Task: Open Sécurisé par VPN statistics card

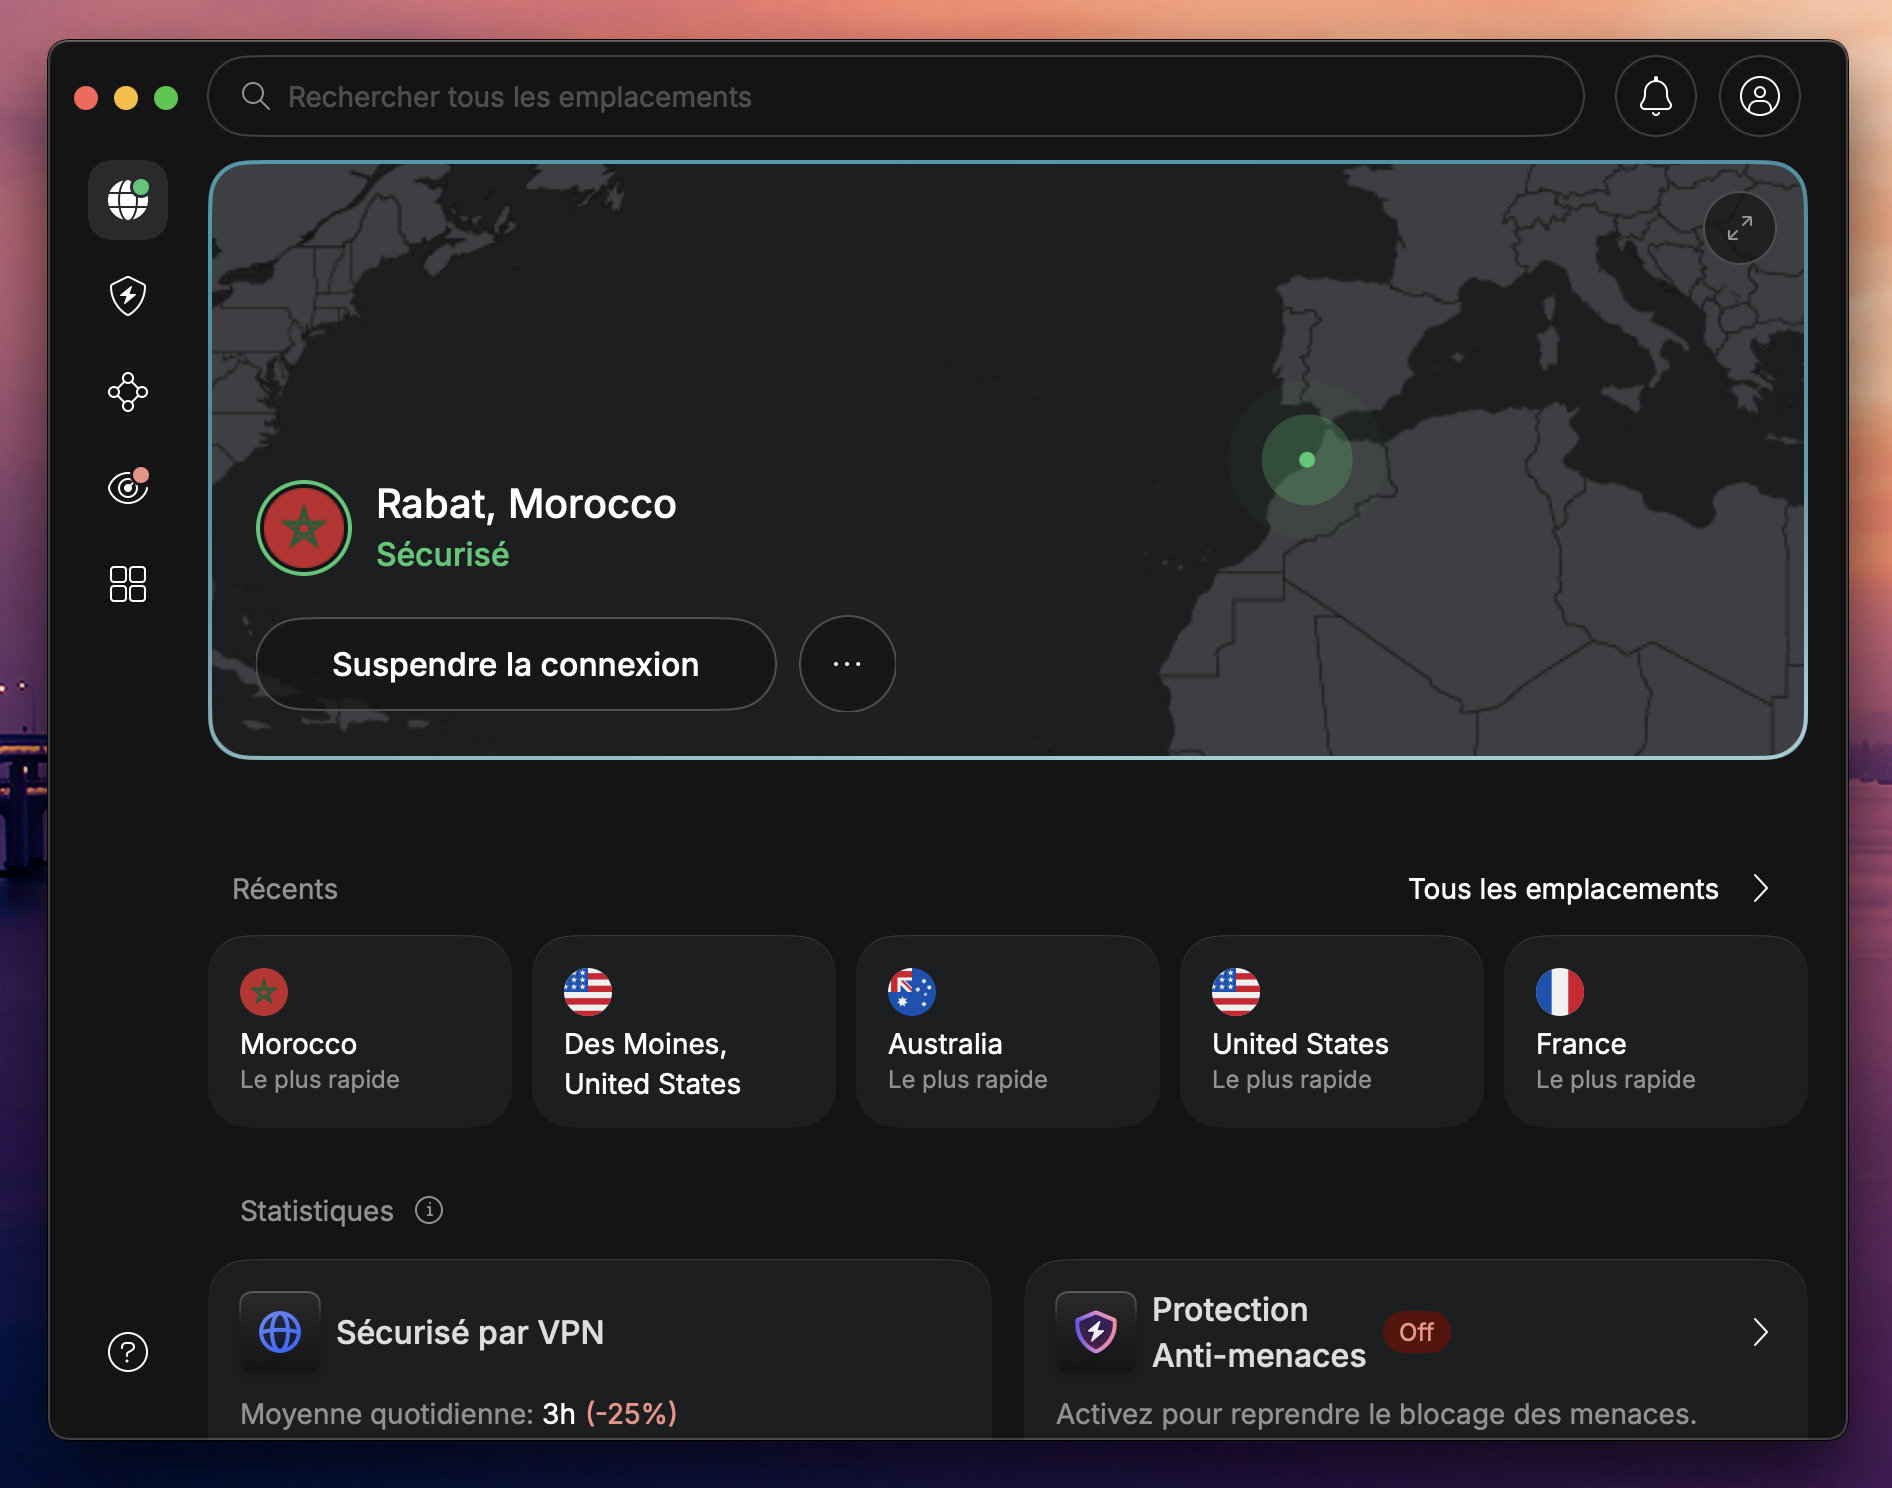Action: (600, 1350)
